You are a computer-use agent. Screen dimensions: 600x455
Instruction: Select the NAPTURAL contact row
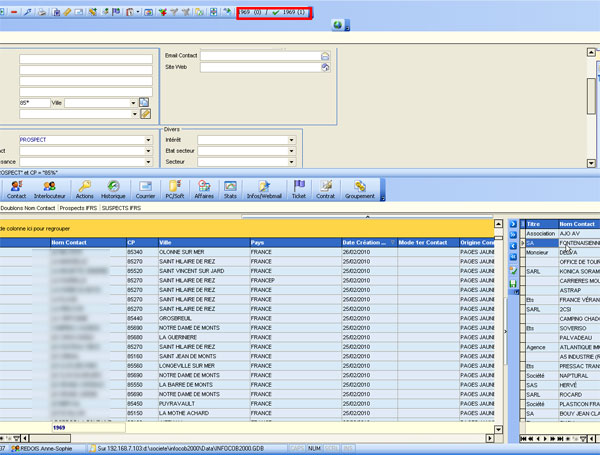point(562,376)
